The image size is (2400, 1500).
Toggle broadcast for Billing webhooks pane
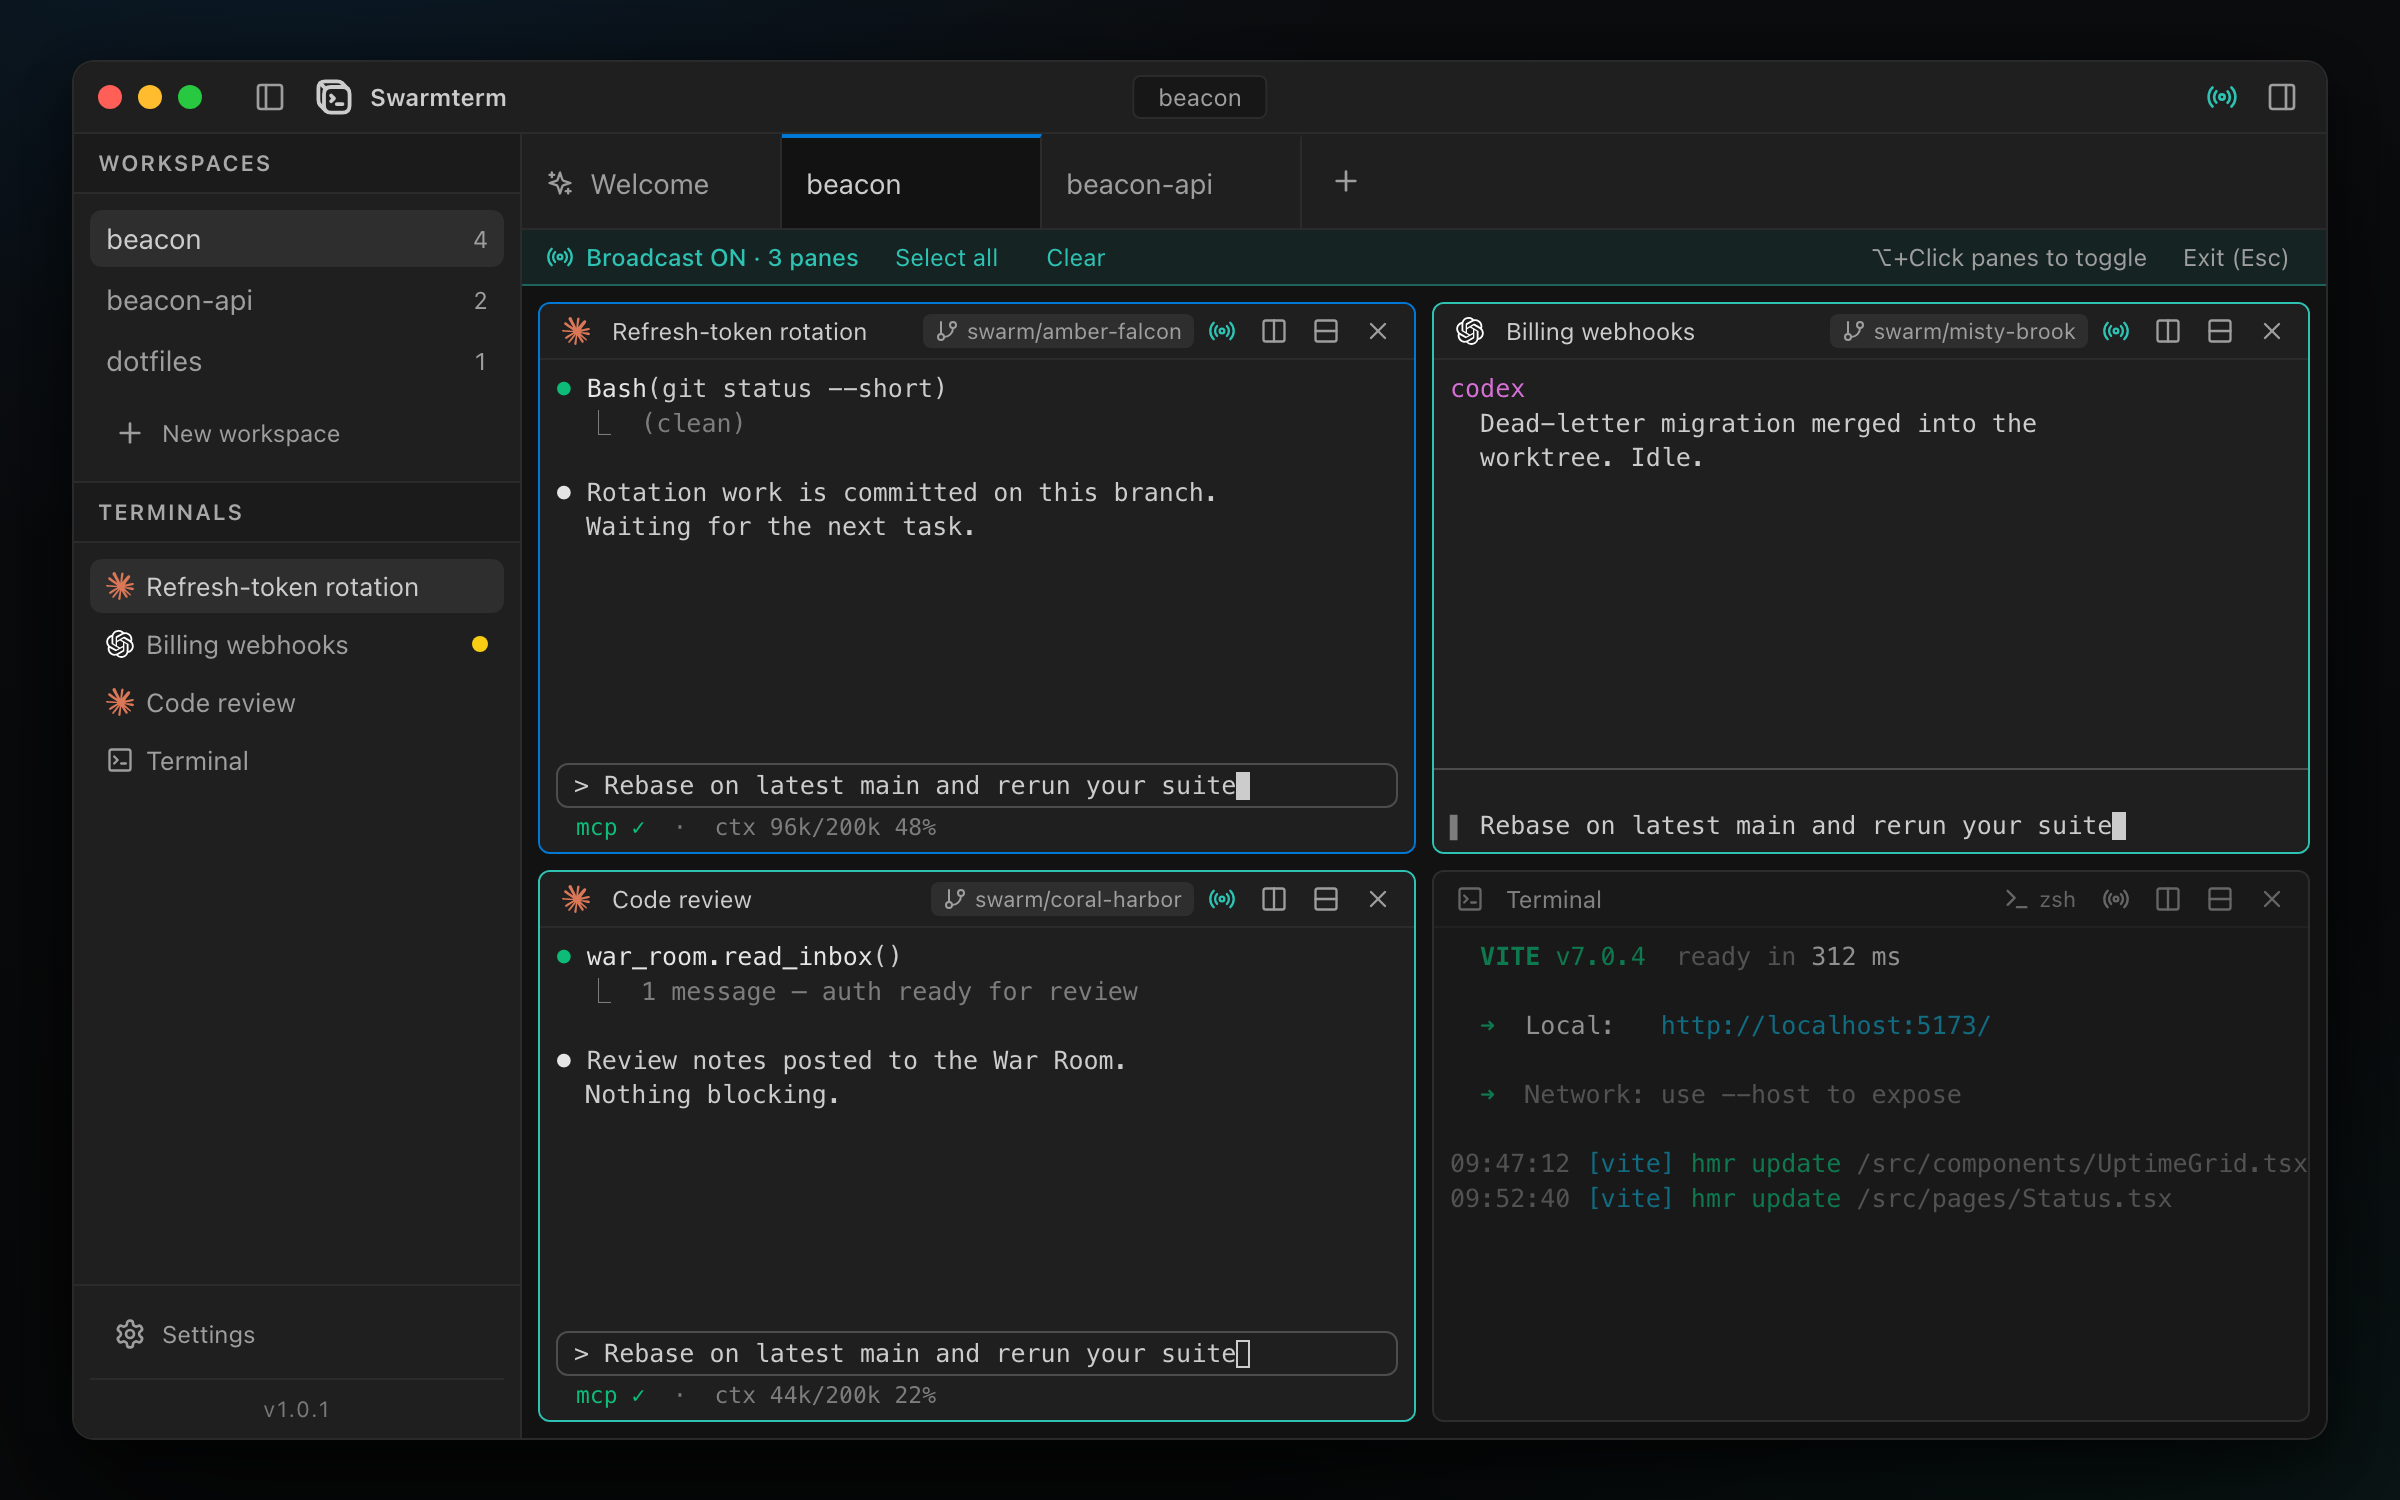tap(2116, 331)
